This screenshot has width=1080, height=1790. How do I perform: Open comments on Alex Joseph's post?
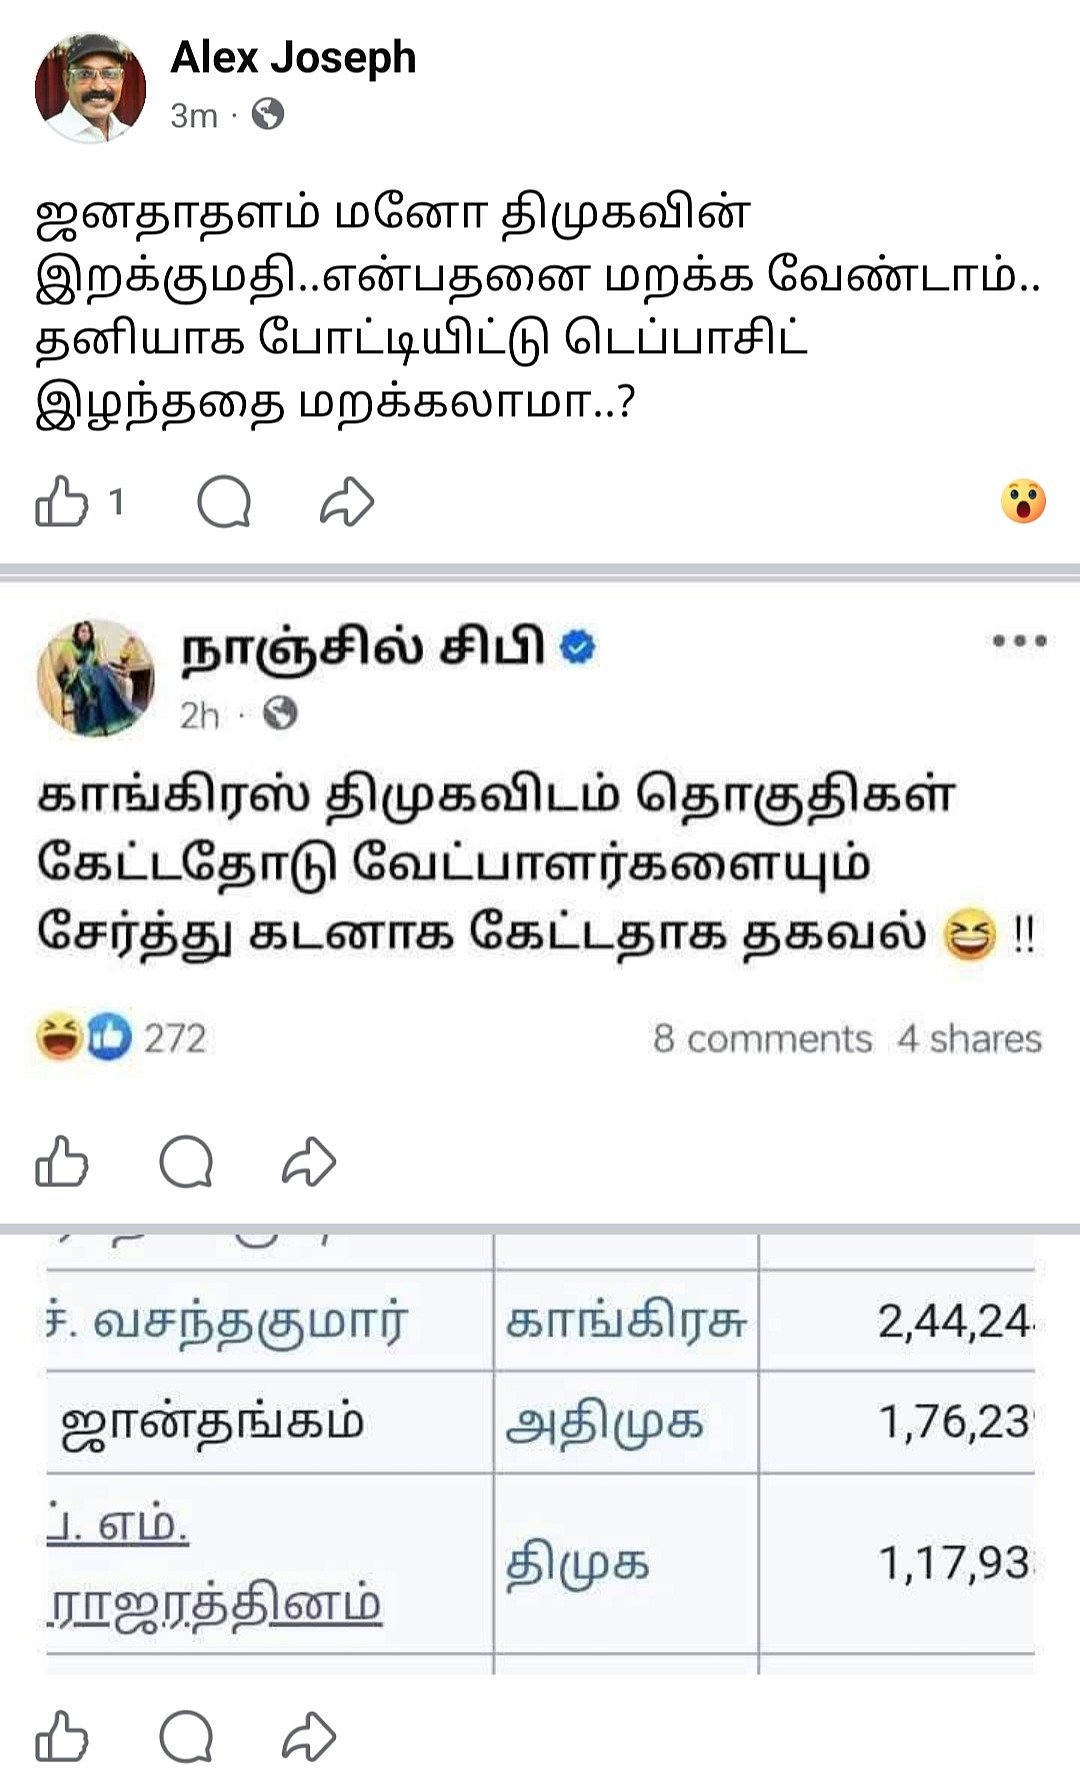pyautogui.click(x=223, y=502)
